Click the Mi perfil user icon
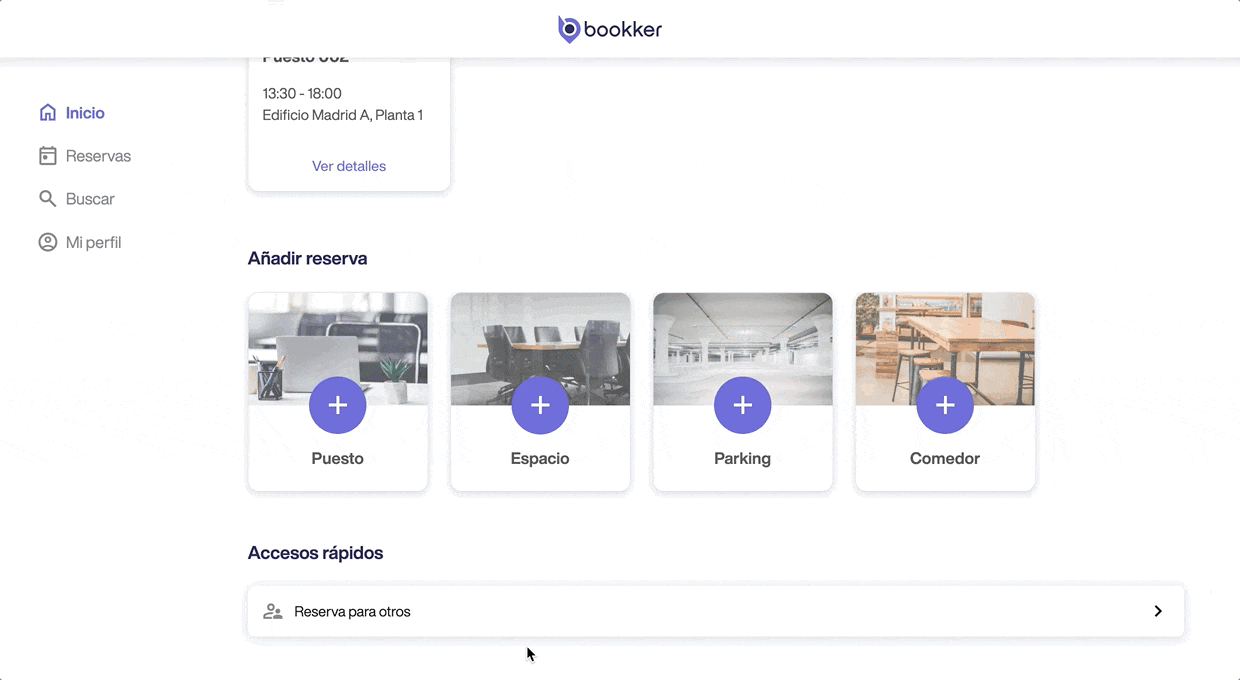 tap(47, 242)
